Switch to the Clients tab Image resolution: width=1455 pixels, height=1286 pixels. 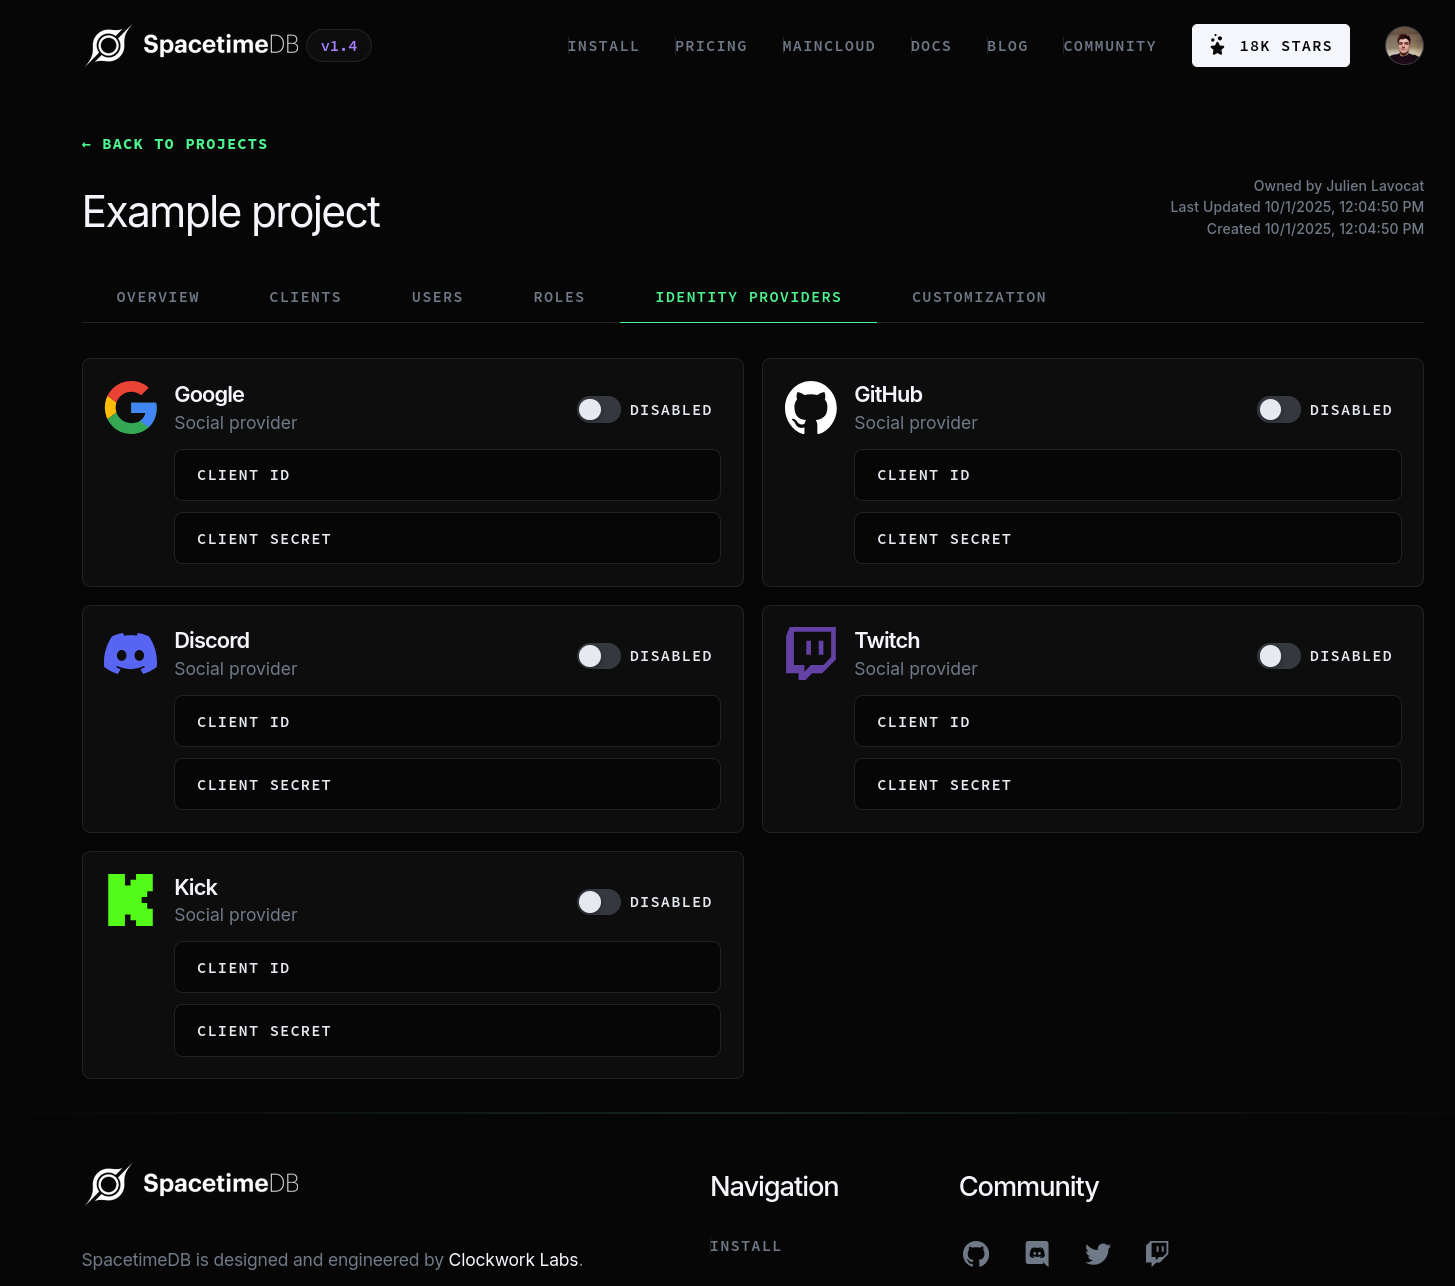click(305, 297)
